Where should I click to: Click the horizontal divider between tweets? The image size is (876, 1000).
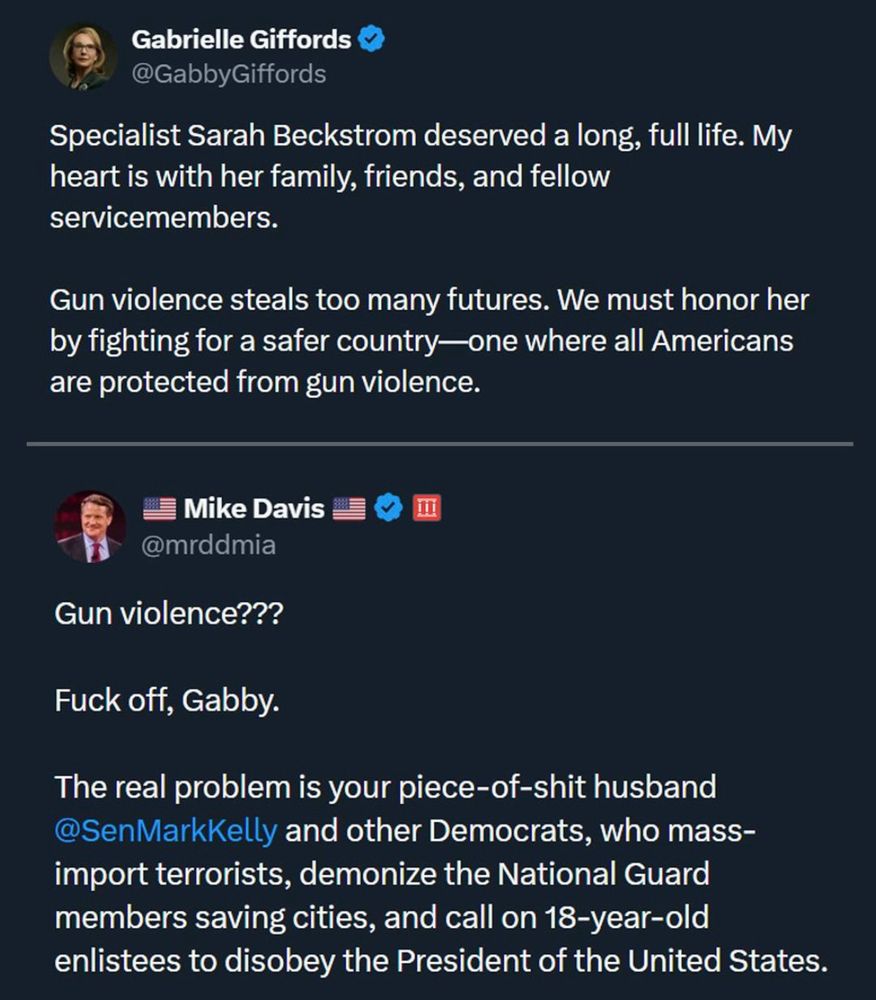438,443
